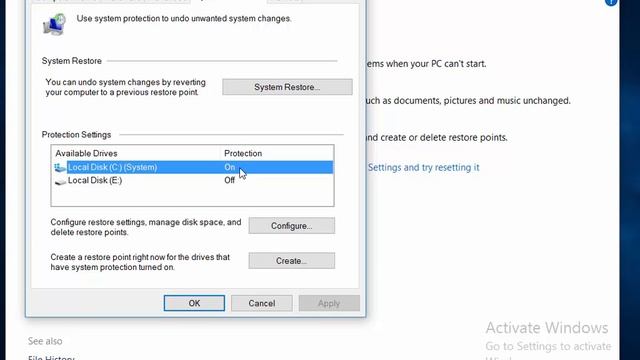Image resolution: width=640 pixels, height=360 pixels.
Task: Click the system protection computer icon
Action: point(55,24)
